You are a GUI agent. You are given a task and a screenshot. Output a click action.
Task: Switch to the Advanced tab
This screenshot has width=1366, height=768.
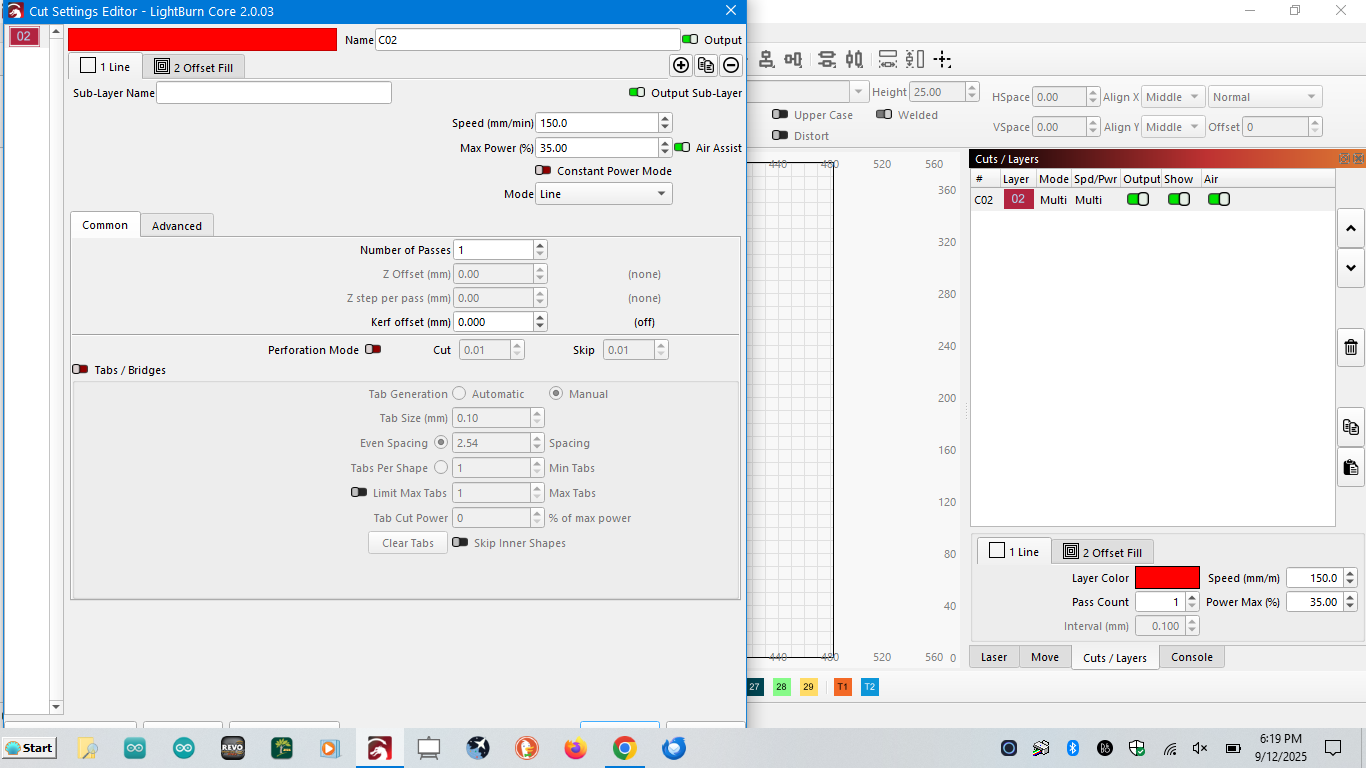tap(177, 226)
